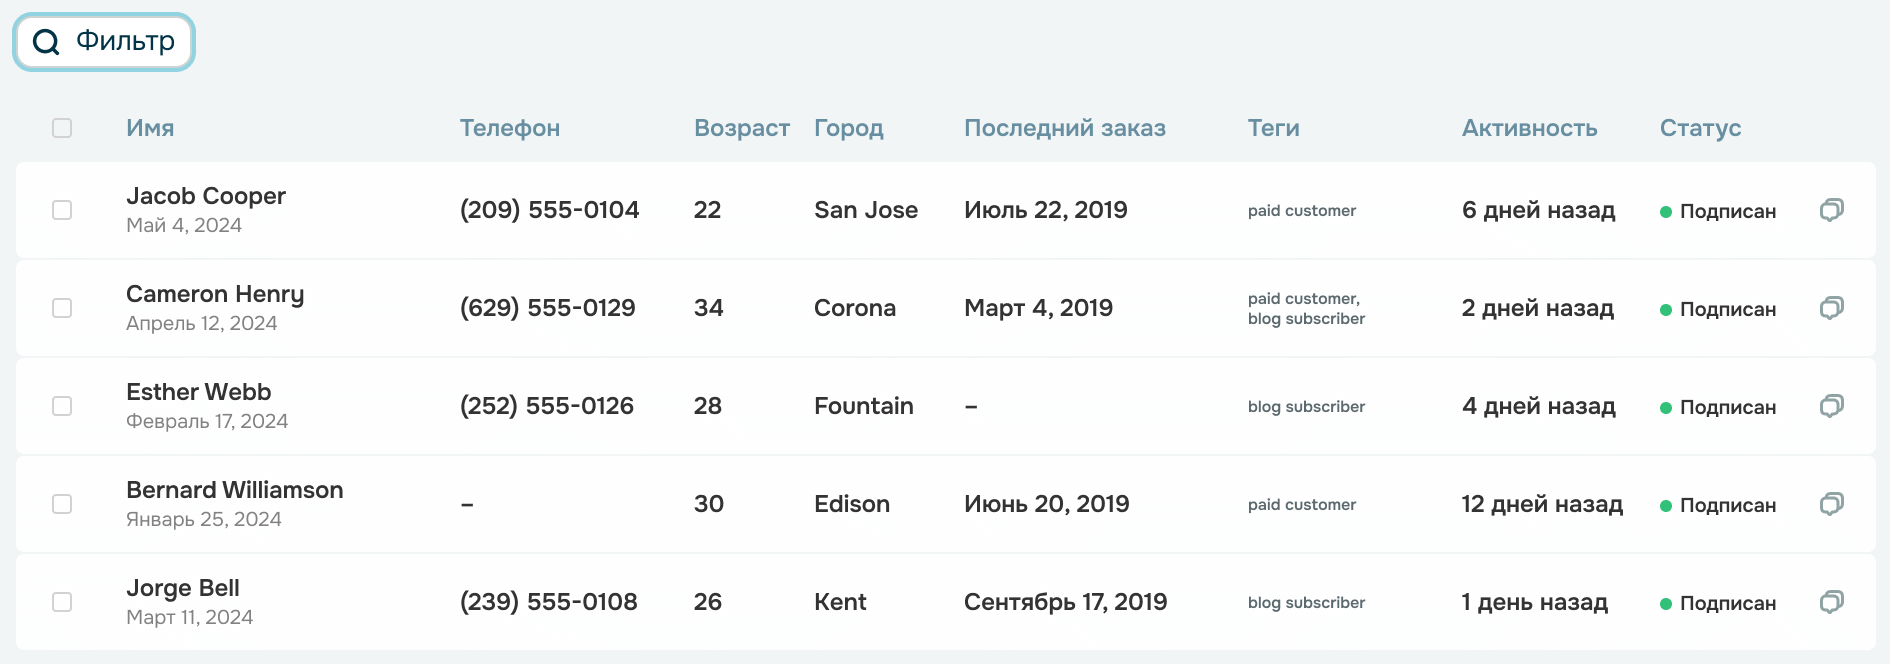The height and width of the screenshot is (664, 1890).
Task: Click the city cell Fountain
Action: 864,406
